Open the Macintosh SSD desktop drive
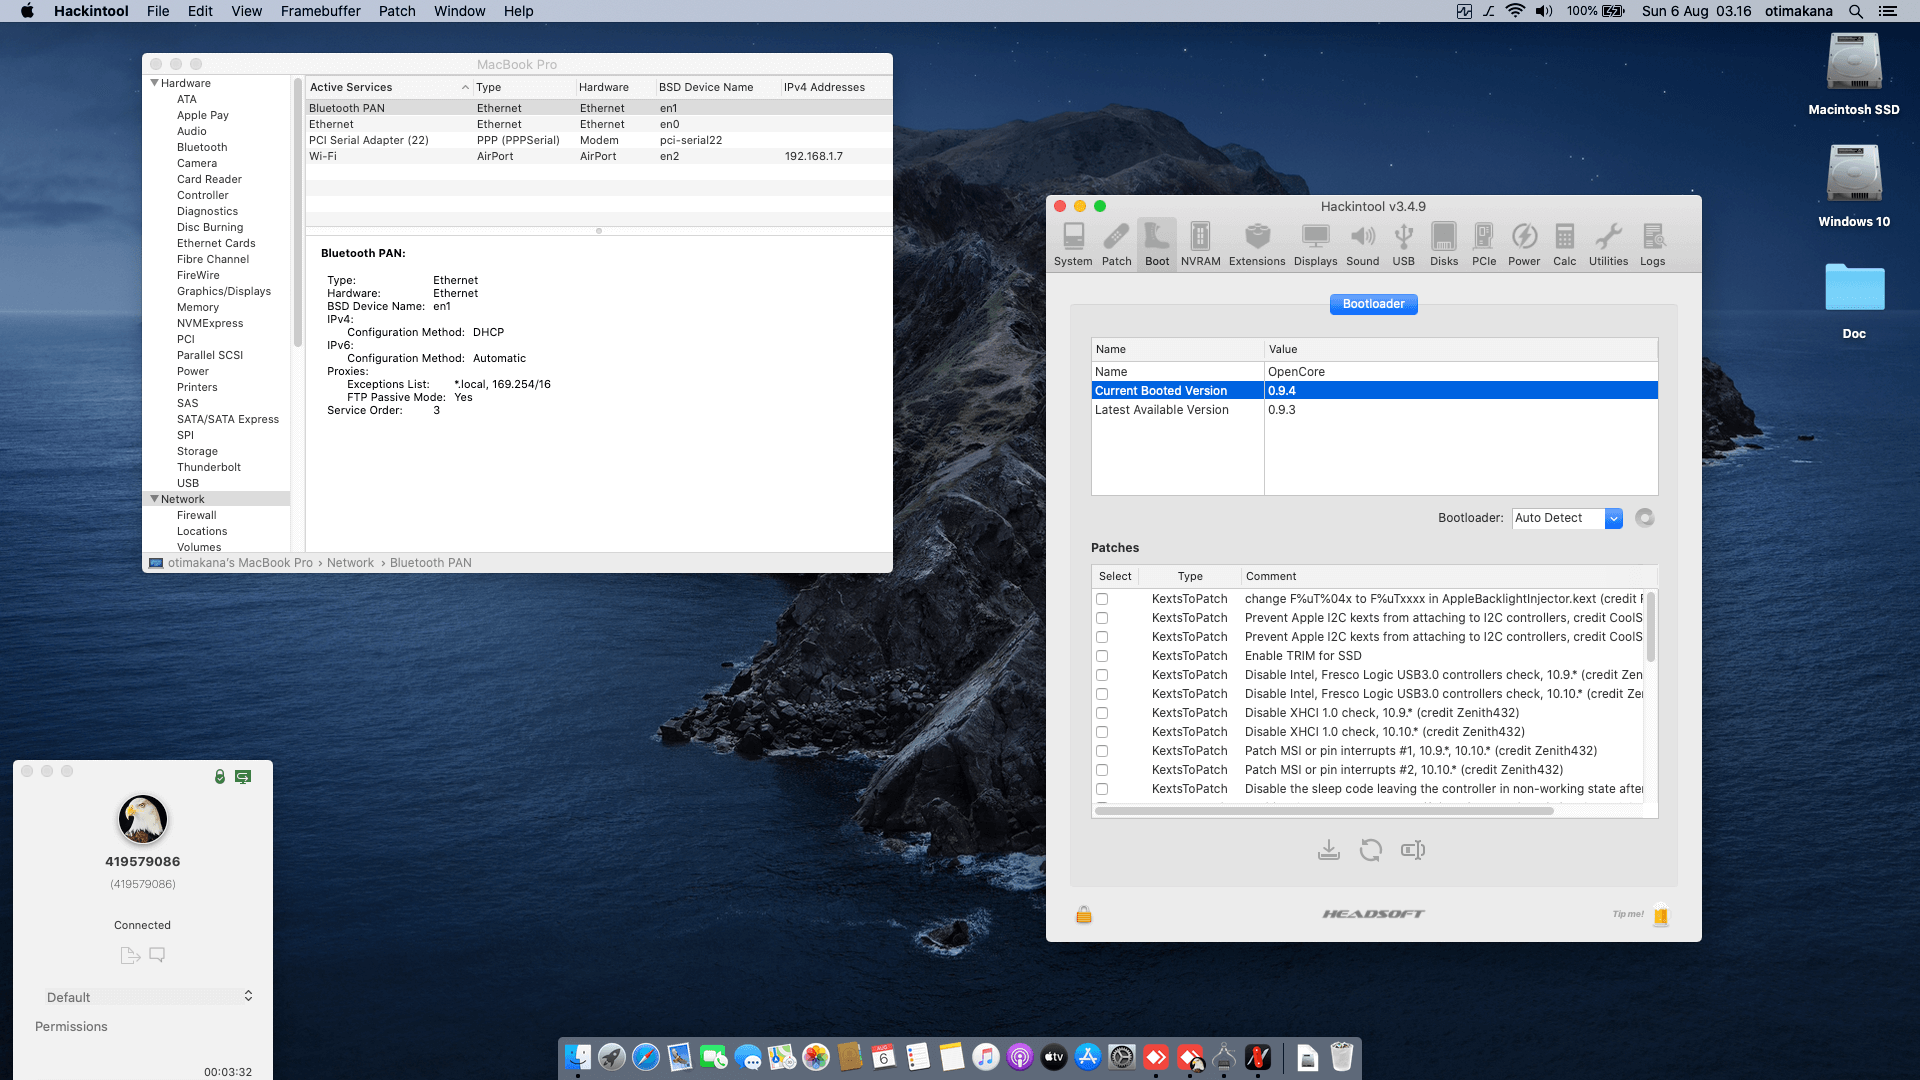1920x1080 pixels. pos(1854,74)
